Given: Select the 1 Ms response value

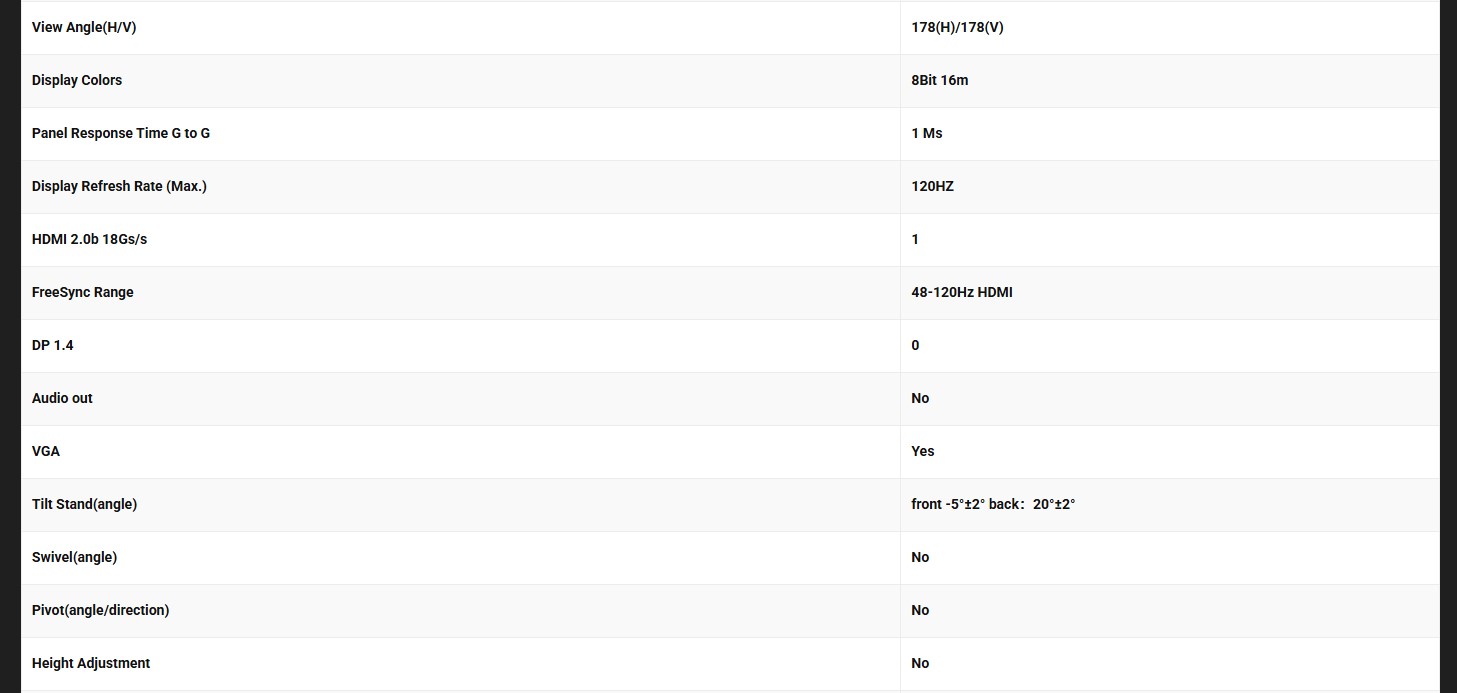Looking at the screenshot, I should [x=927, y=133].
